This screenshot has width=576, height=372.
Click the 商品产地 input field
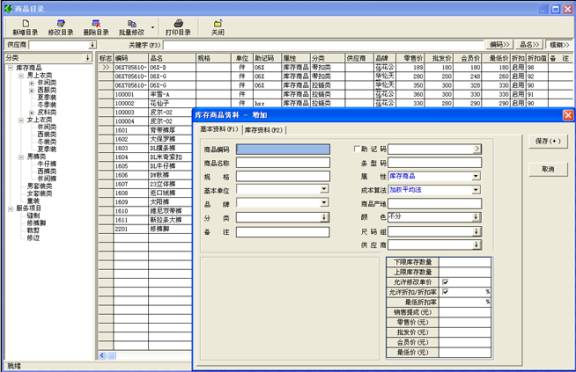tap(435, 204)
